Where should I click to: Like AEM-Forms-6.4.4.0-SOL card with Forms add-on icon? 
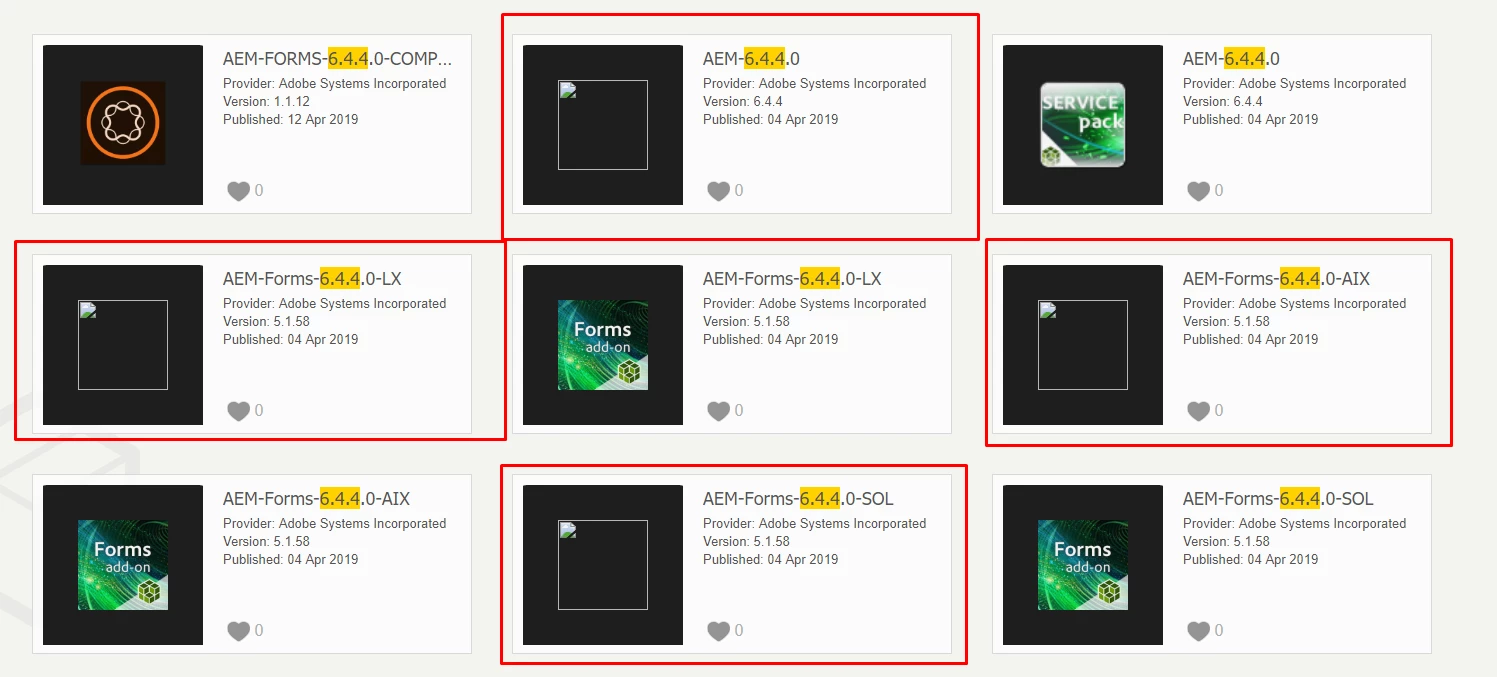(1198, 631)
